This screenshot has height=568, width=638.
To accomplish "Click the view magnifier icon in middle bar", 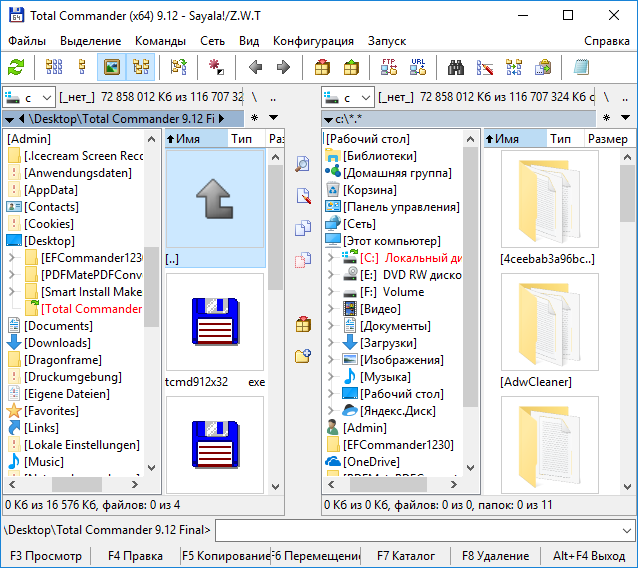I will tap(303, 164).
